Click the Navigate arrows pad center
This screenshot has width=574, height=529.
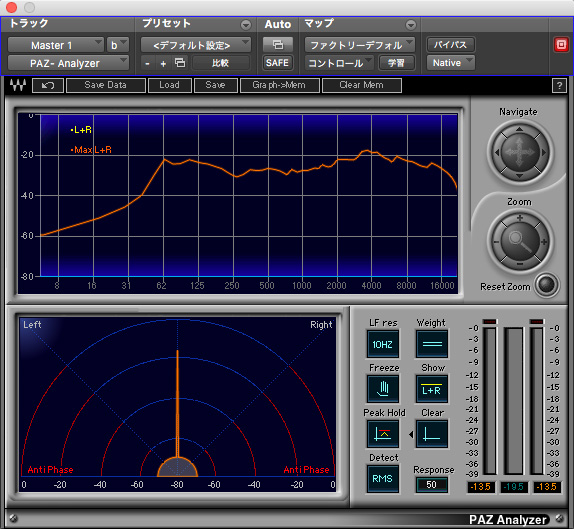pos(520,152)
